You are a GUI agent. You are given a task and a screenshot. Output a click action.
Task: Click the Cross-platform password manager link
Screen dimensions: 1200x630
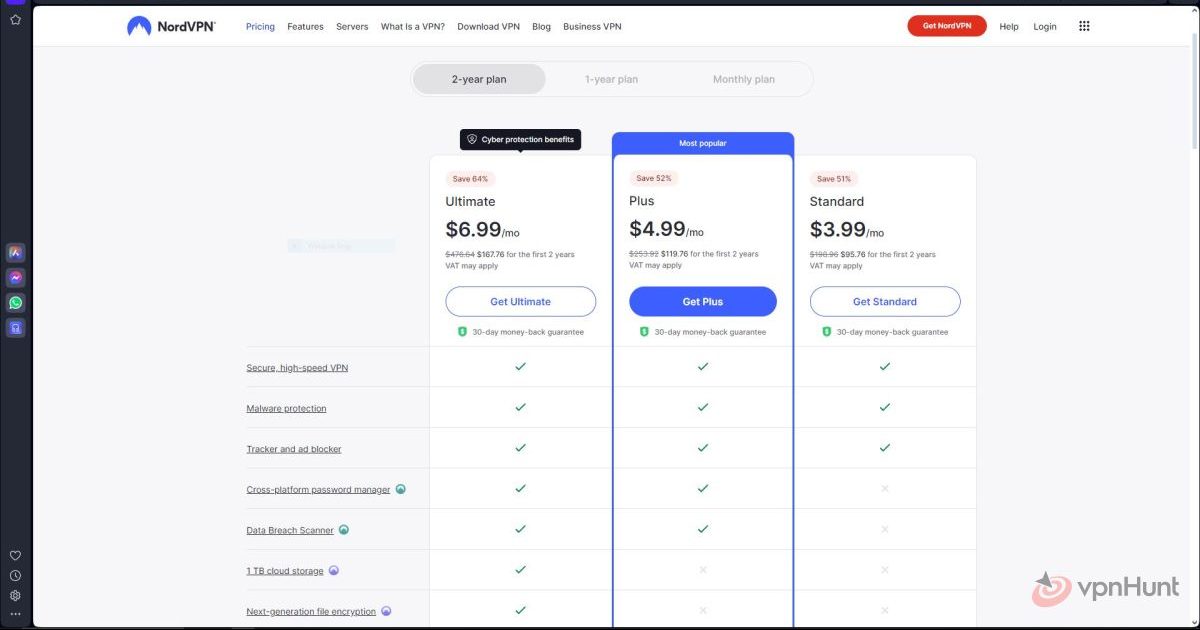click(318, 490)
